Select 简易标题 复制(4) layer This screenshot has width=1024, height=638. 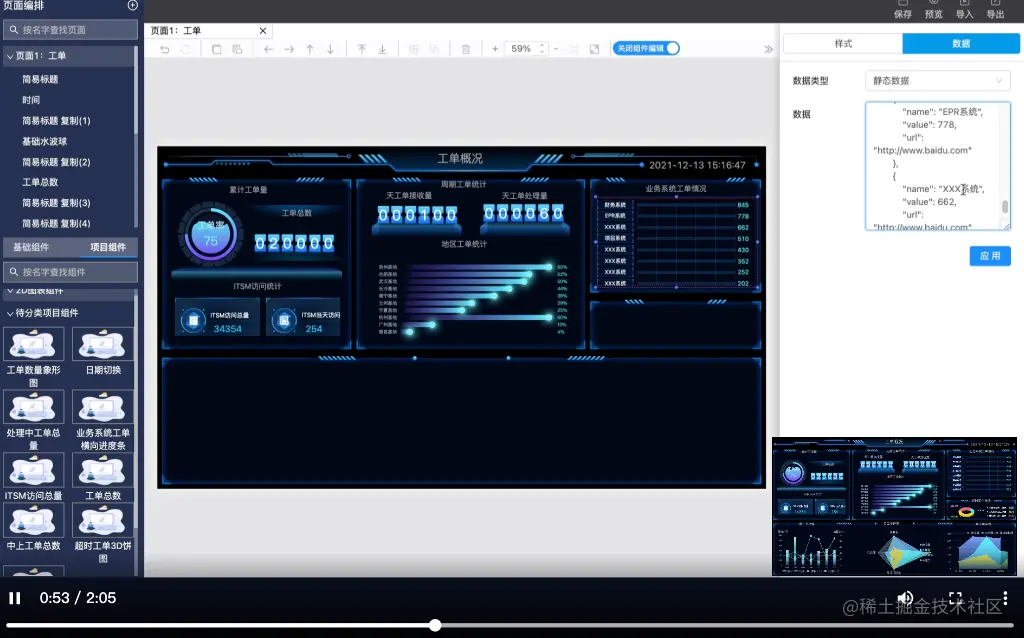[56, 223]
